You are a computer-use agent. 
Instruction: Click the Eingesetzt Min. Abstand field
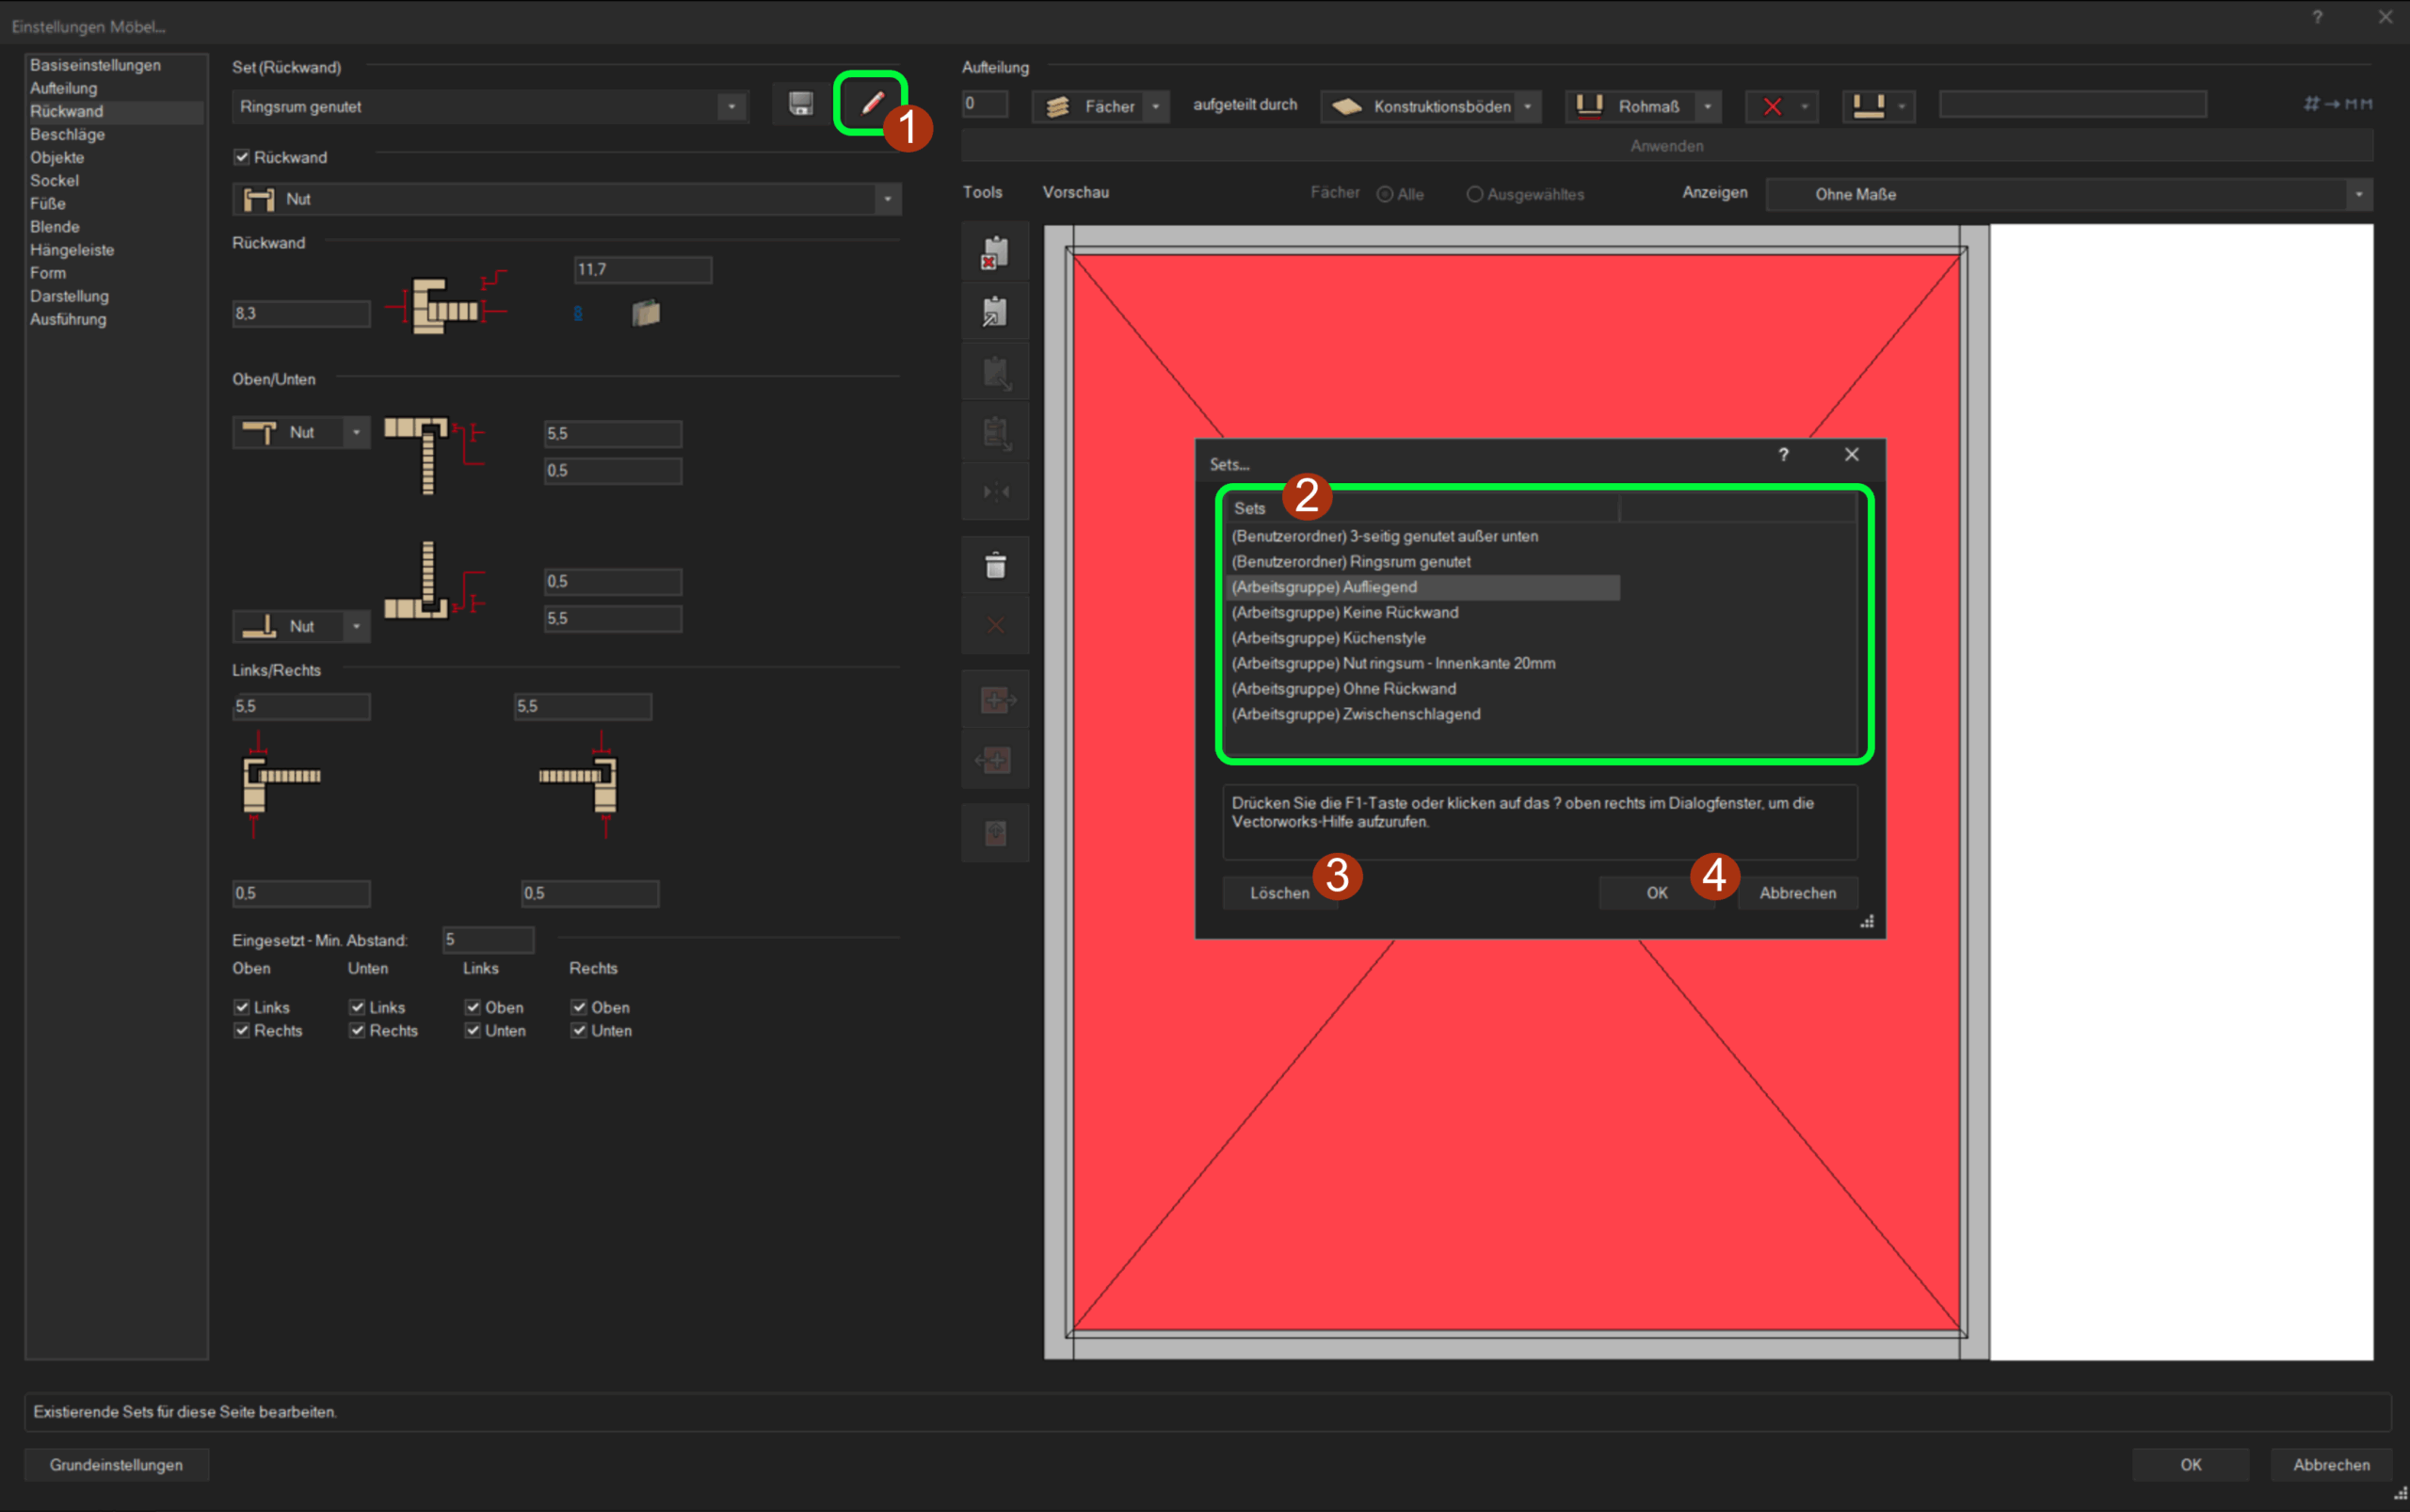click(488, 940)
